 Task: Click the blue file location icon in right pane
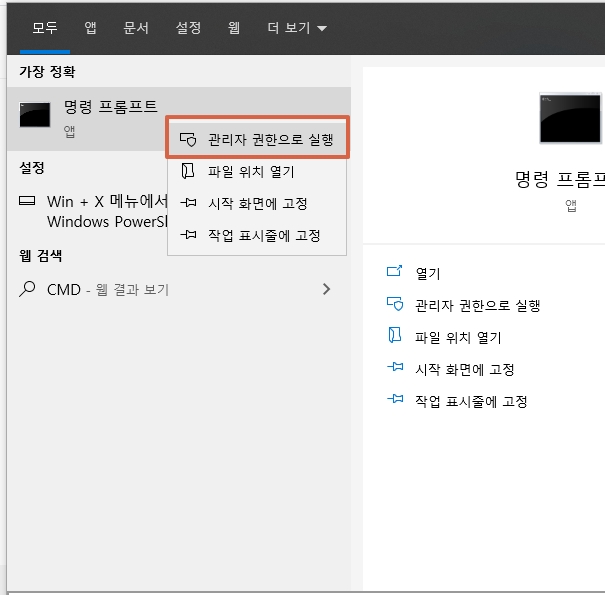[x=394, y=335]
